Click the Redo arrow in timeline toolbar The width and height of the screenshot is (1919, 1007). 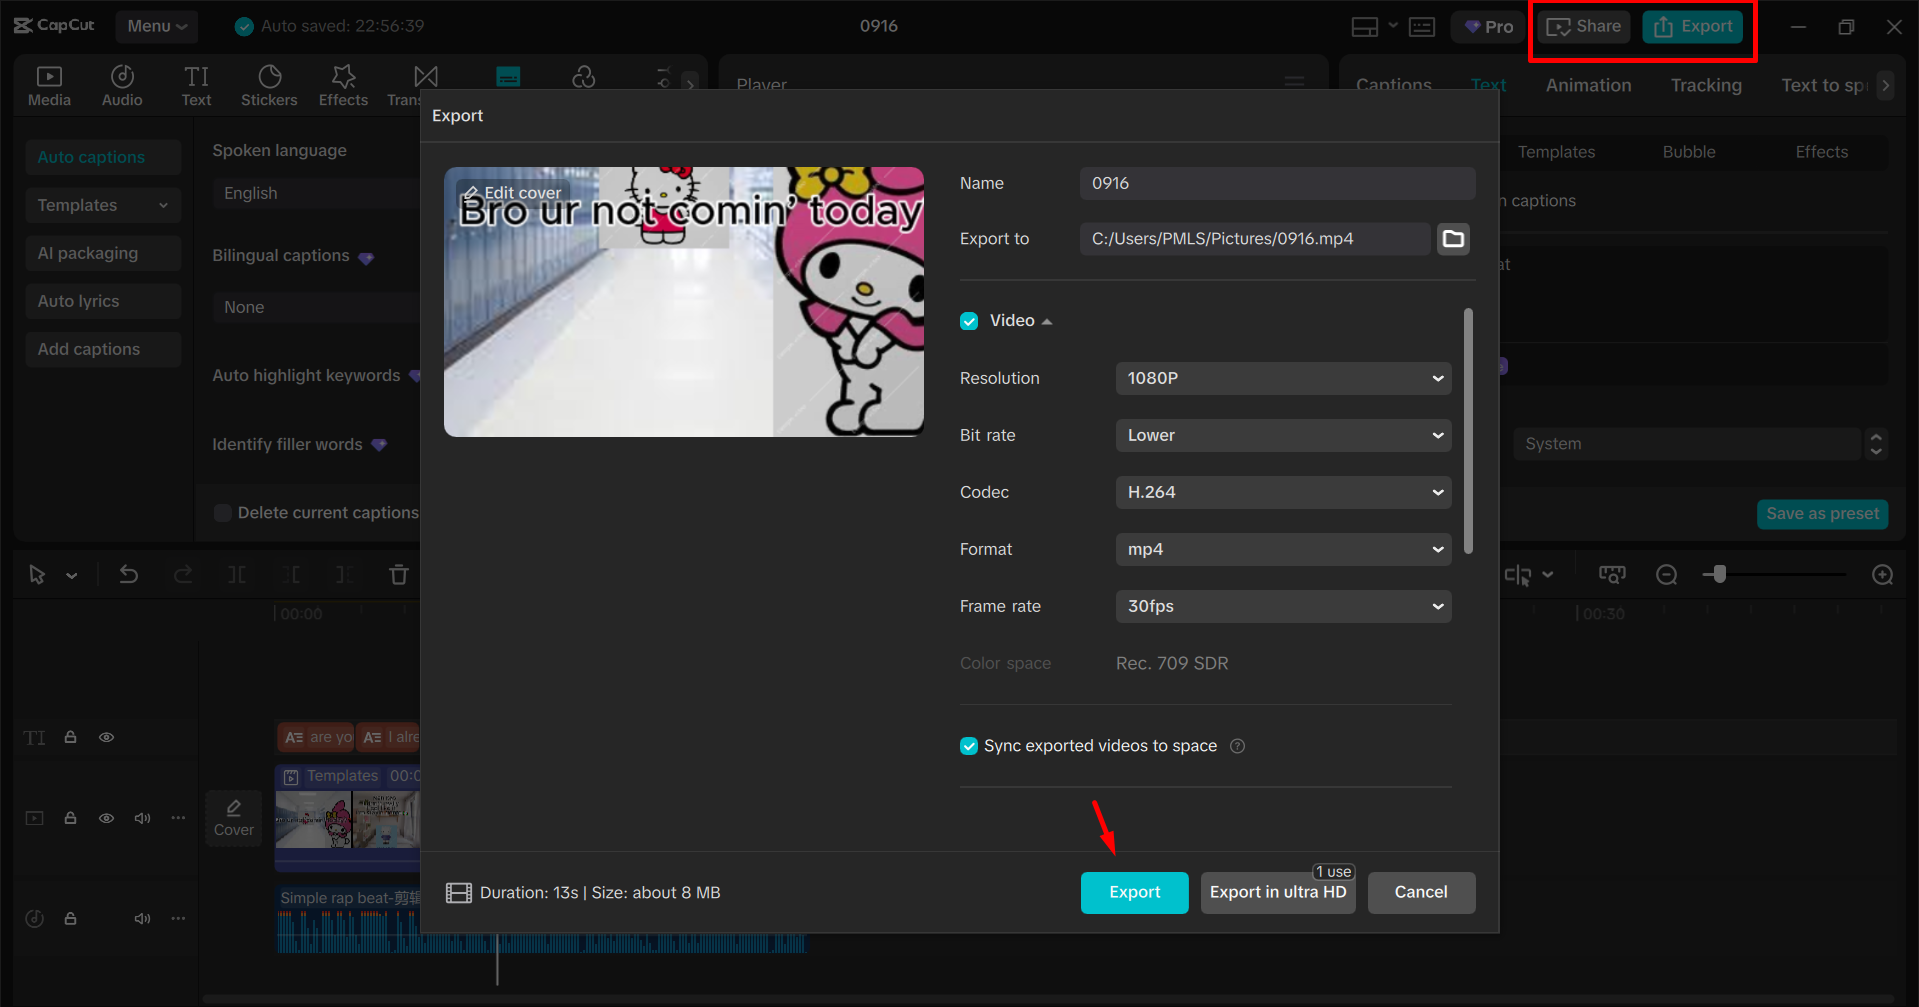coord(183,574)
